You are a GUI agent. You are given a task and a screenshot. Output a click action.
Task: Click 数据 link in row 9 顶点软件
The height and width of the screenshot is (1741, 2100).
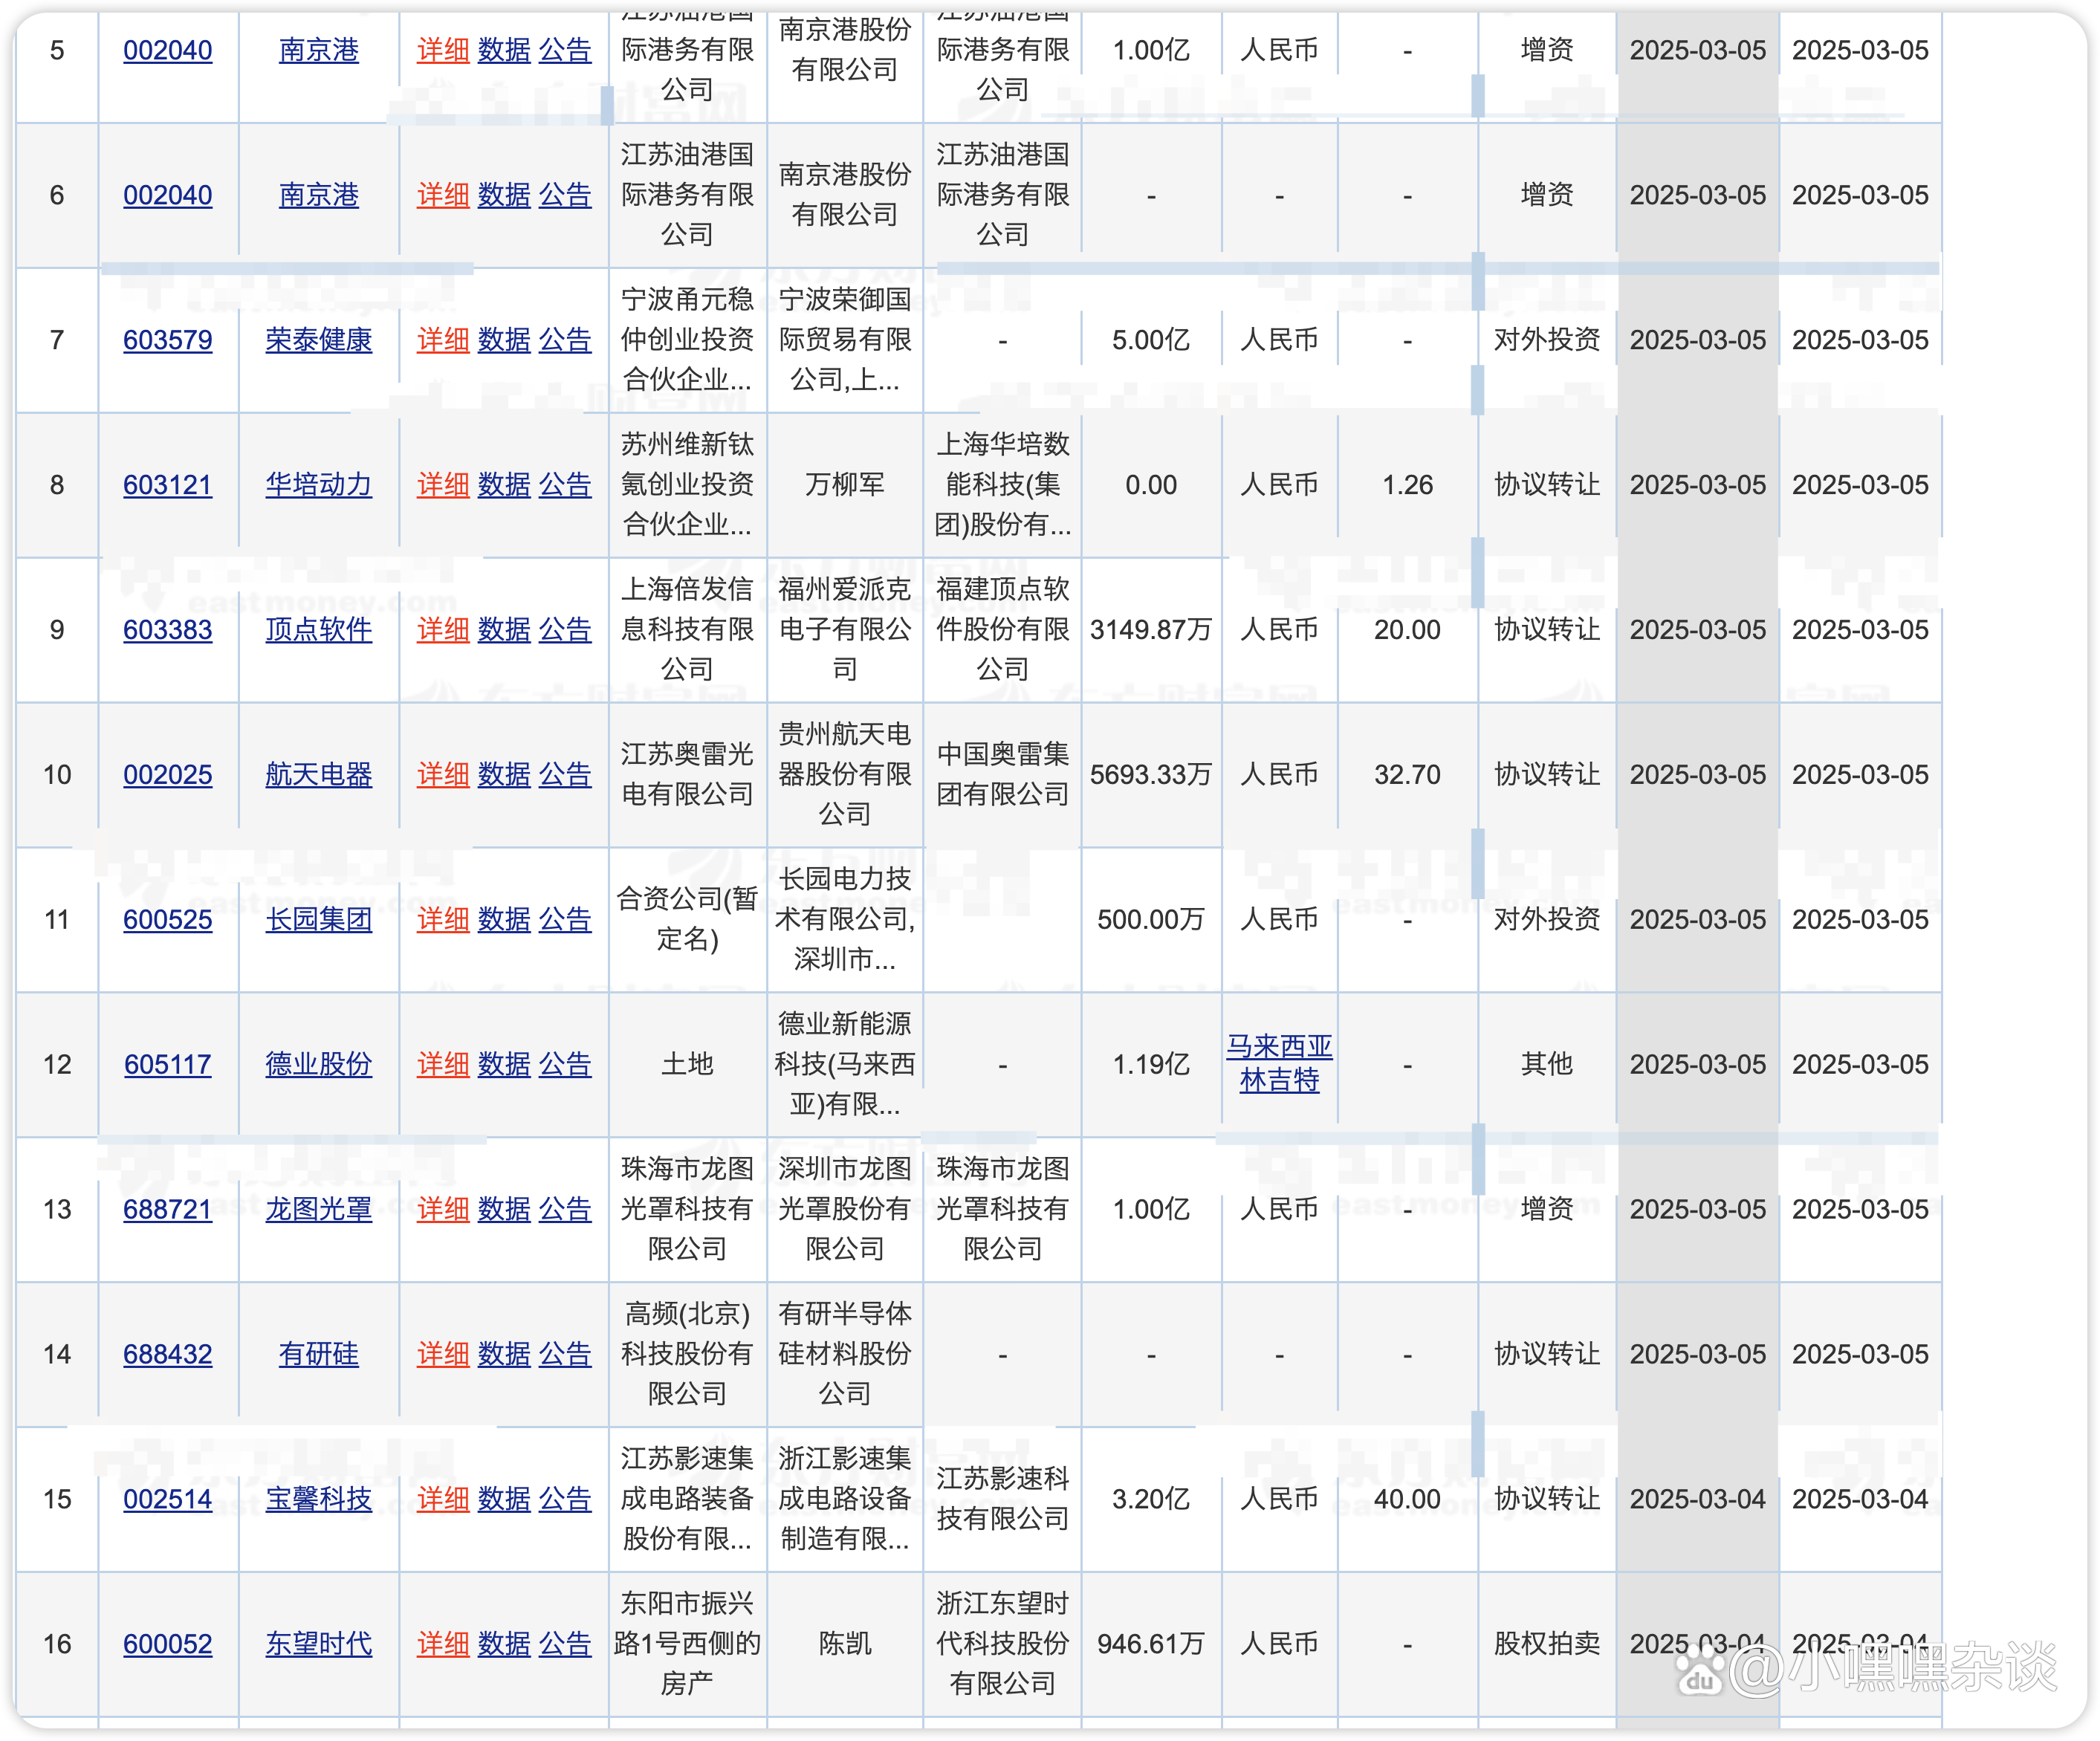pos(504,630)
